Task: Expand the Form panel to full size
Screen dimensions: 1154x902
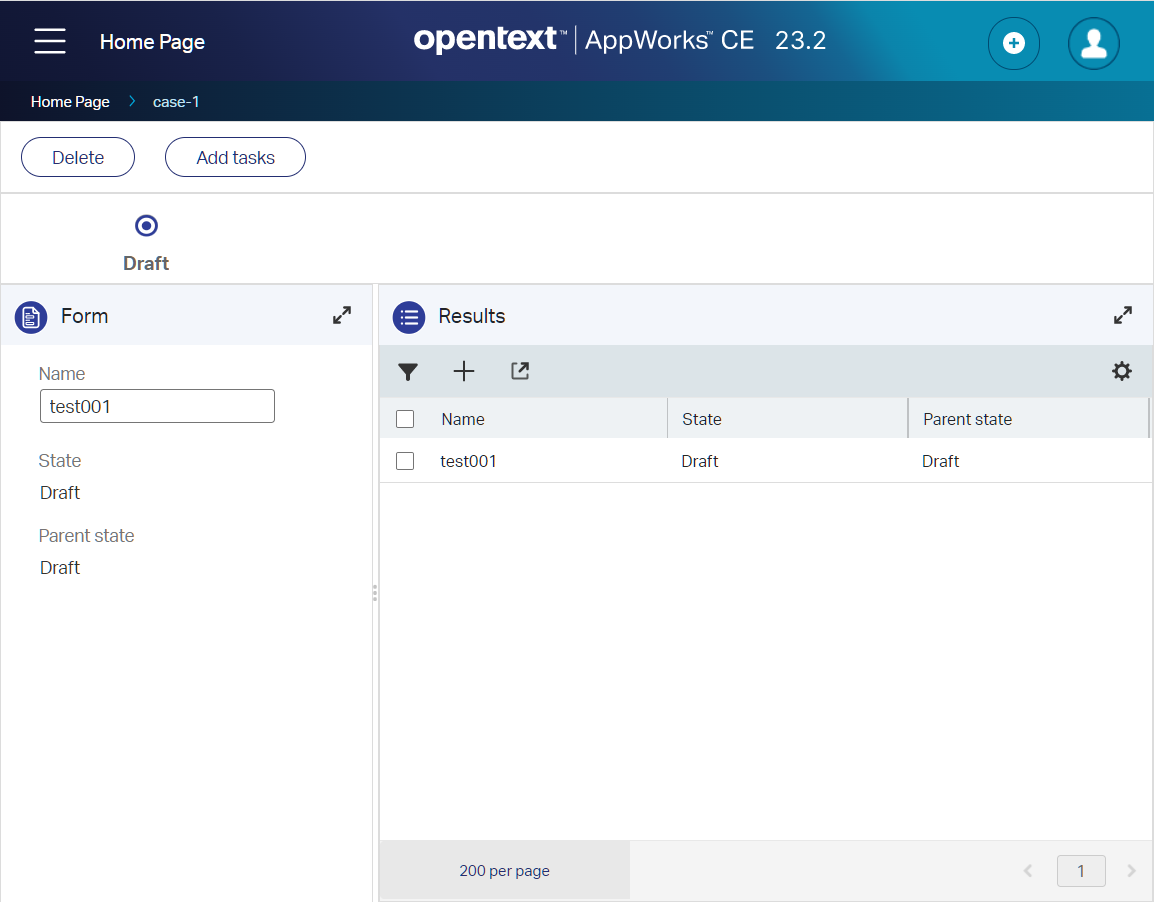Action: 342,315
